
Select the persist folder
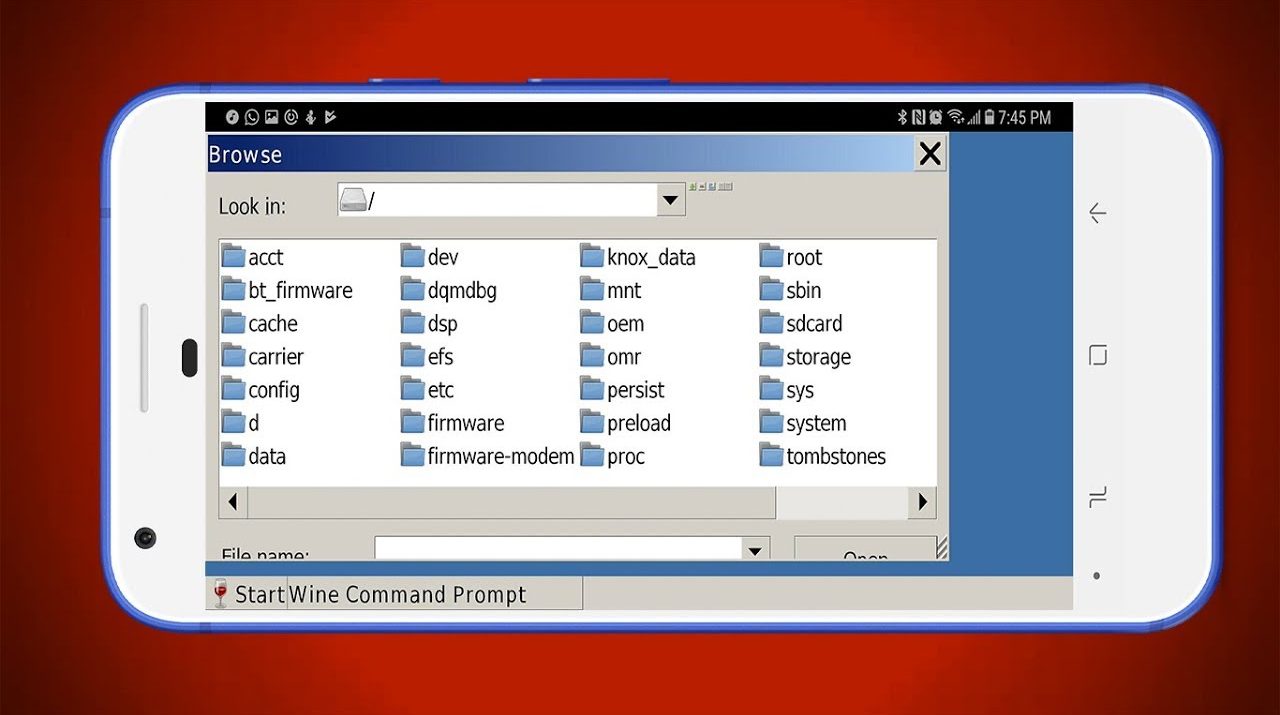(x=635, y=390)
